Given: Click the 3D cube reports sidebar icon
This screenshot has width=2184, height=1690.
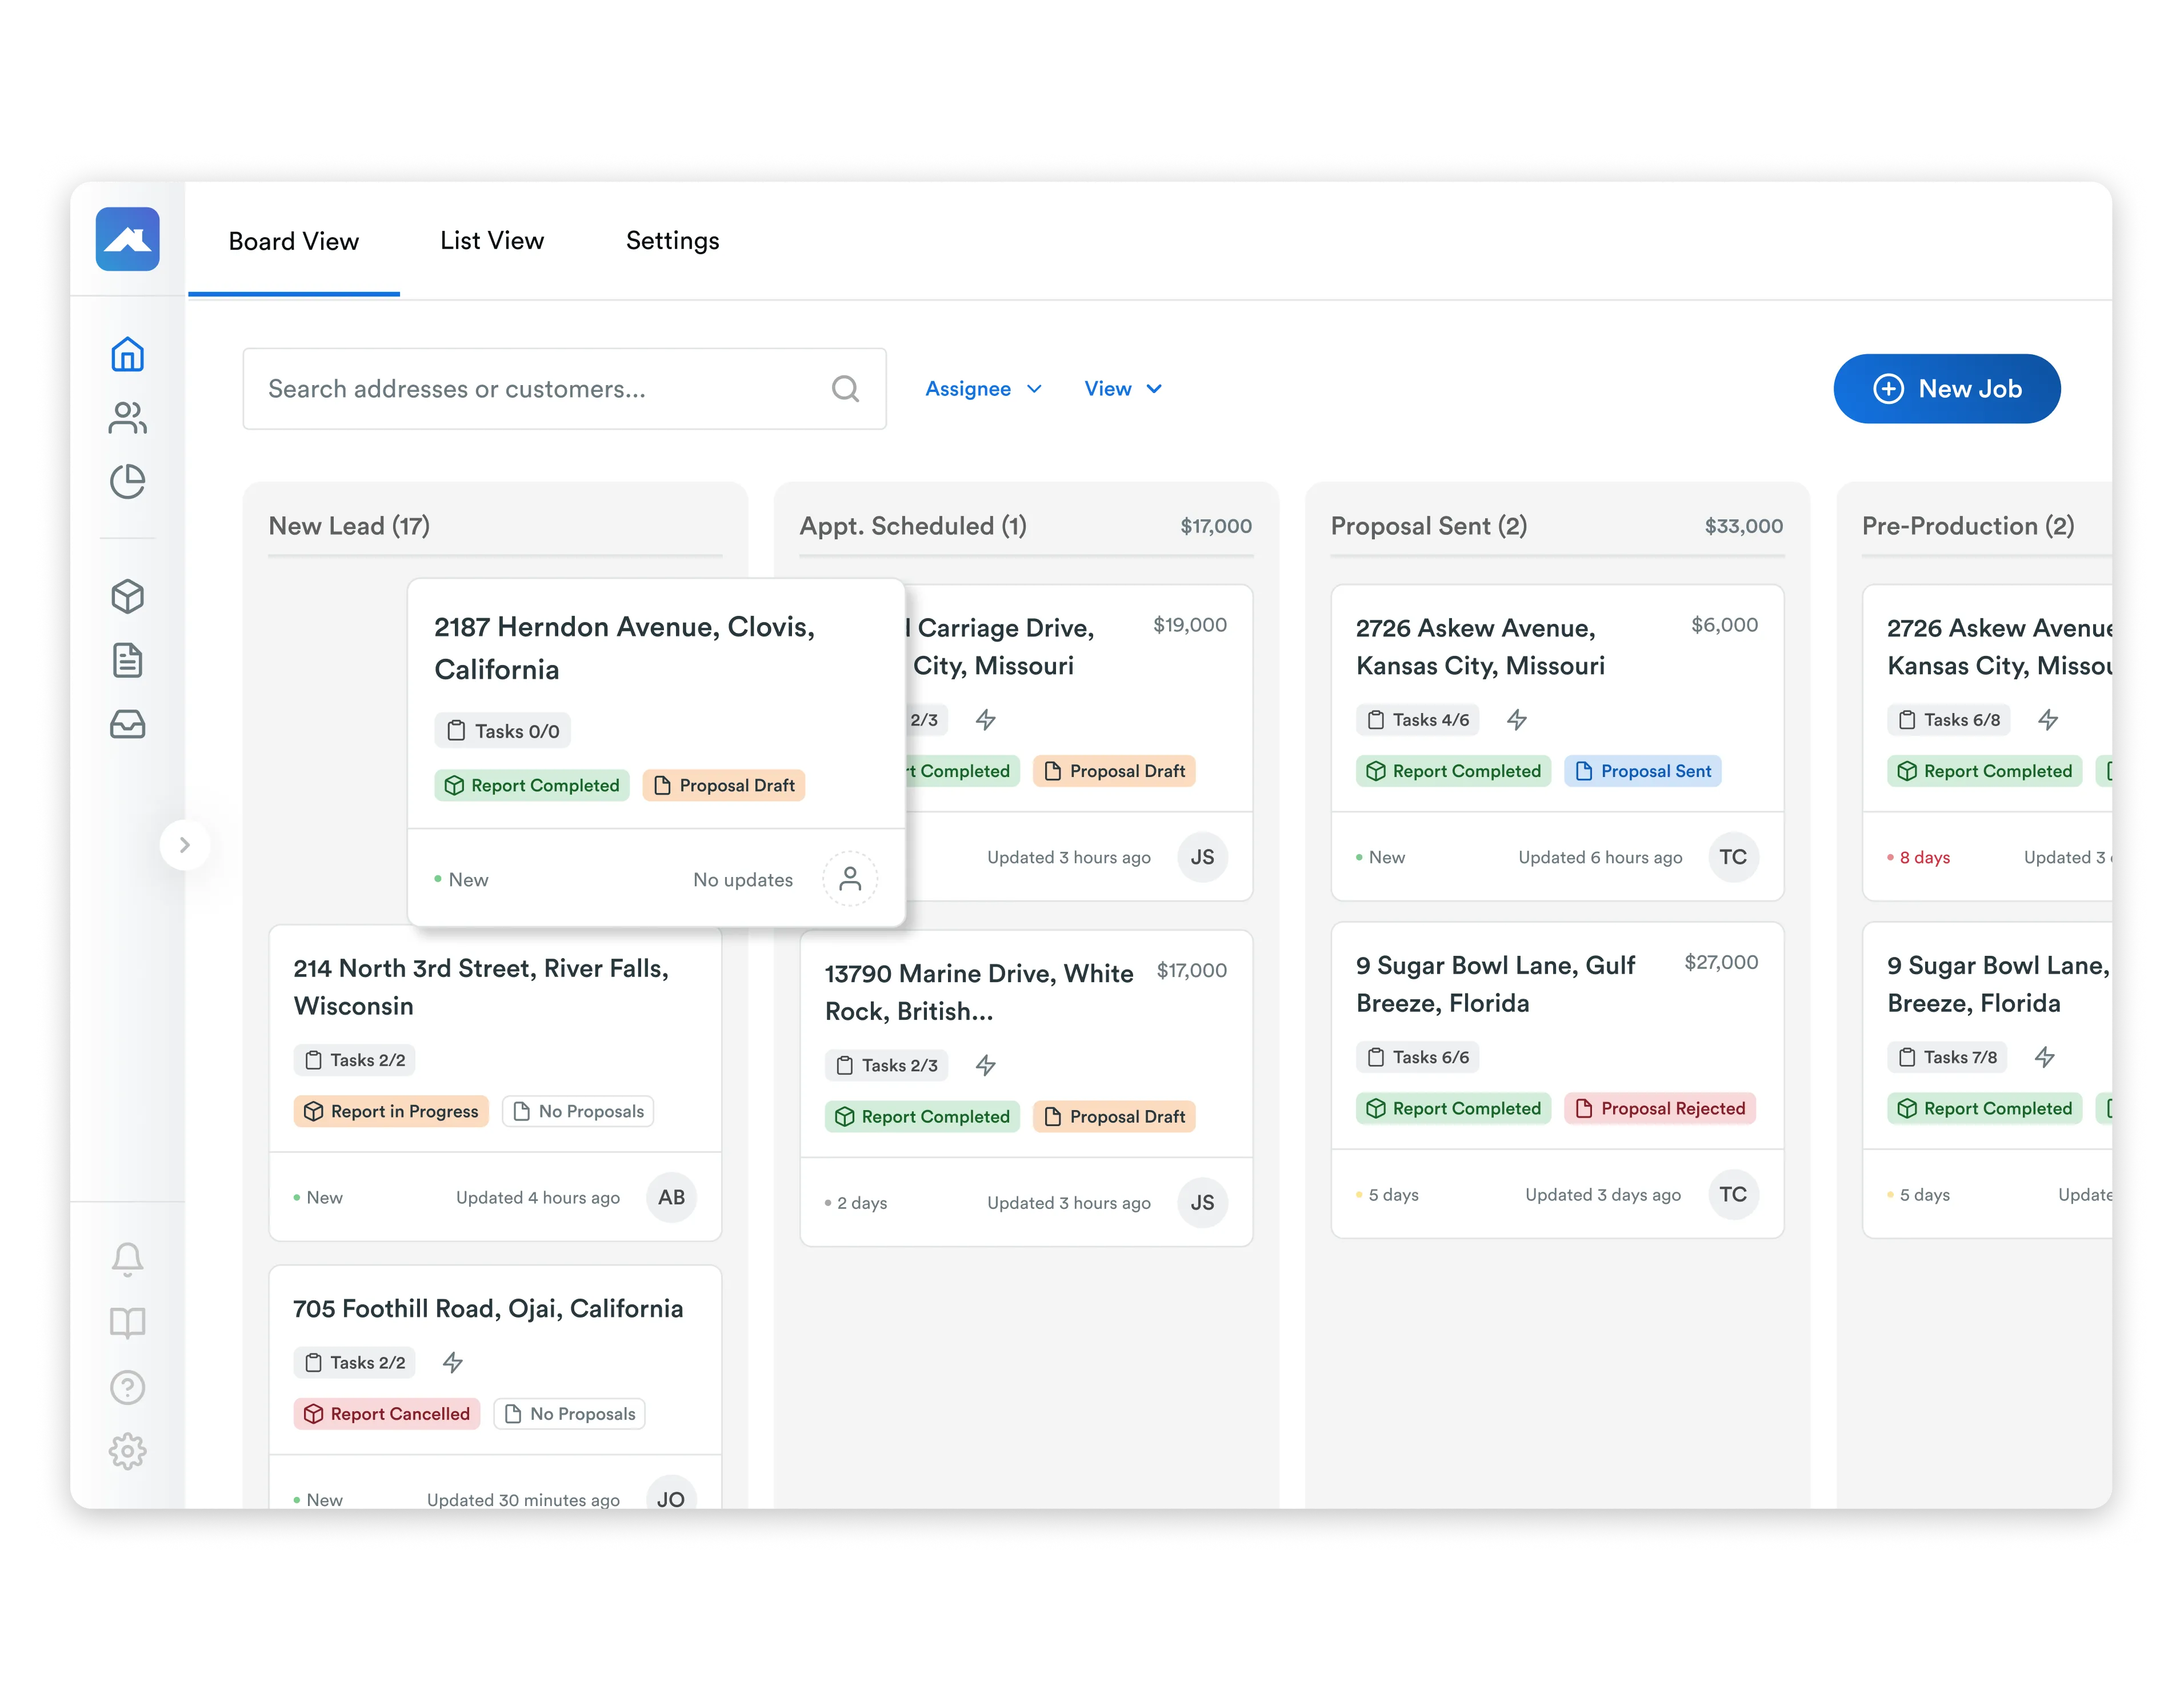Looking at the screenshot, I should click(127, 597).
